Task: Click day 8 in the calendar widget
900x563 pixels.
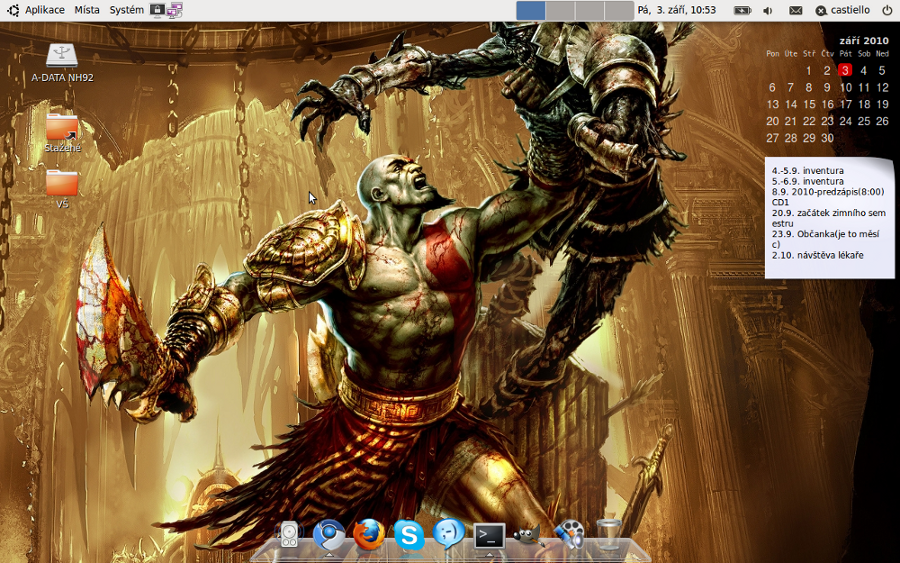Action: [x=808, y=87]
